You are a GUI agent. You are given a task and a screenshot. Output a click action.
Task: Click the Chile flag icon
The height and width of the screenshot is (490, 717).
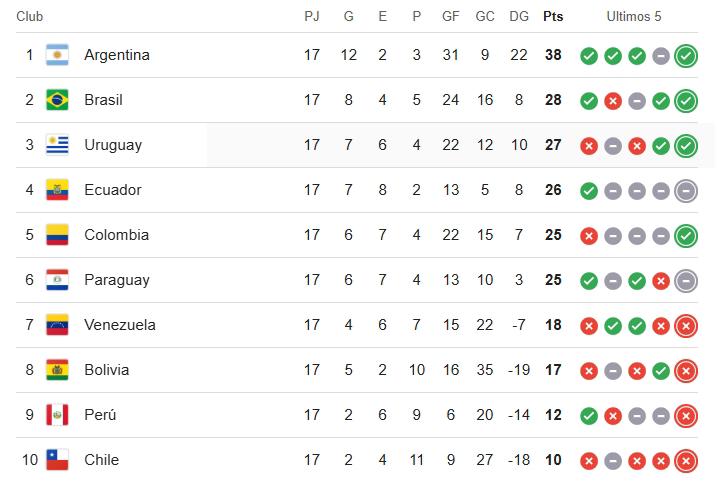click(x=57, y=460)
